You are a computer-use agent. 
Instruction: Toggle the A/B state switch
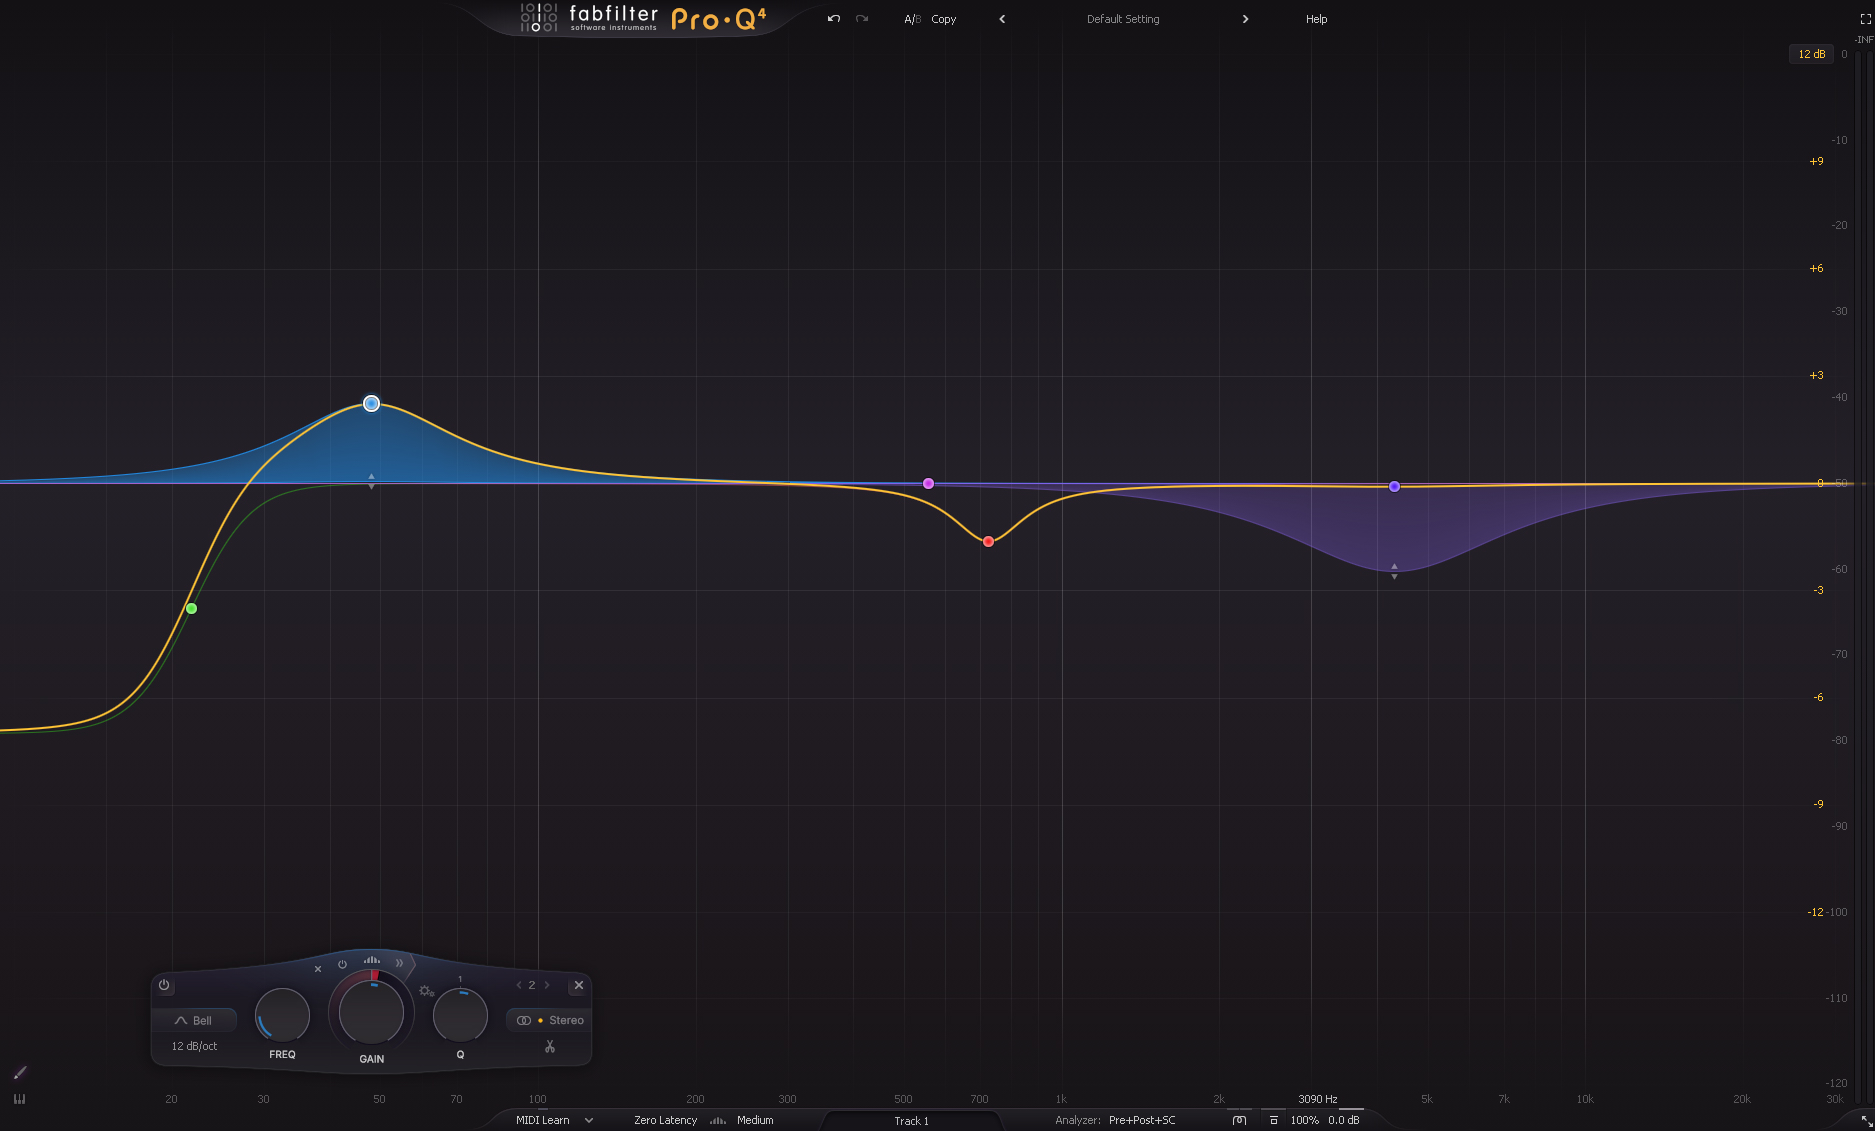click(x=912, y=19)
